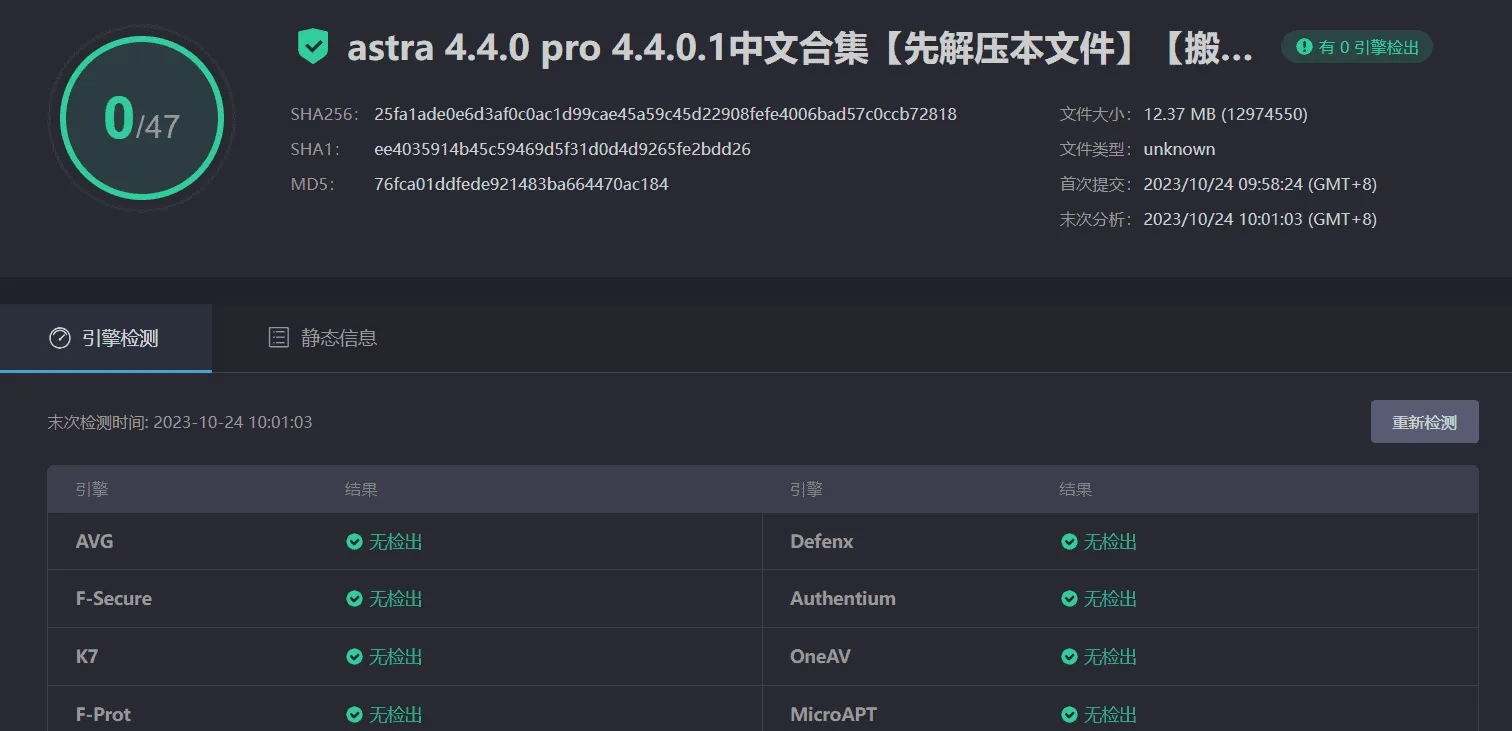Select the SHA256 hash value
Viewport: 1512px width, 731px height.
pyautogui.click(x=665, y=114)
